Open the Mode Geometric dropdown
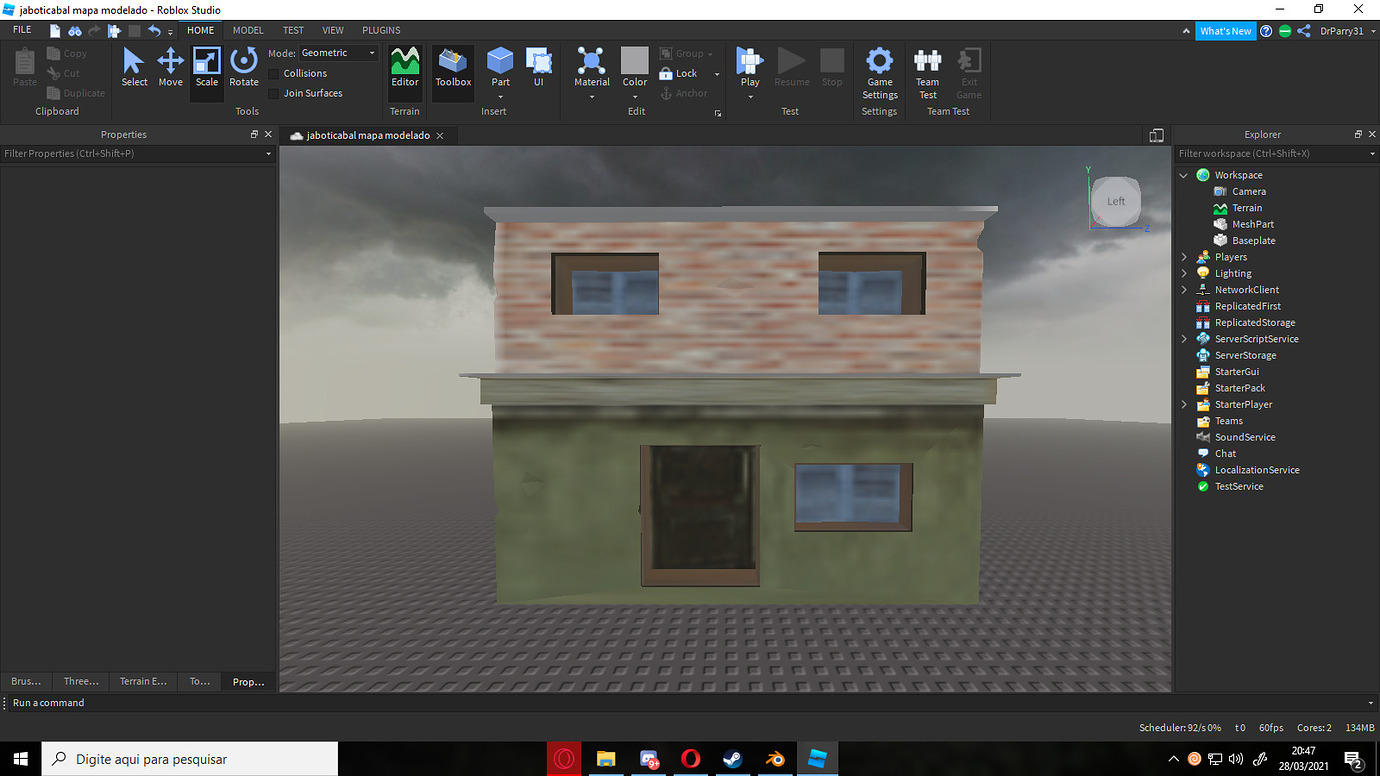The width and height of the screenshot is (1380, 776). (339, 53)
